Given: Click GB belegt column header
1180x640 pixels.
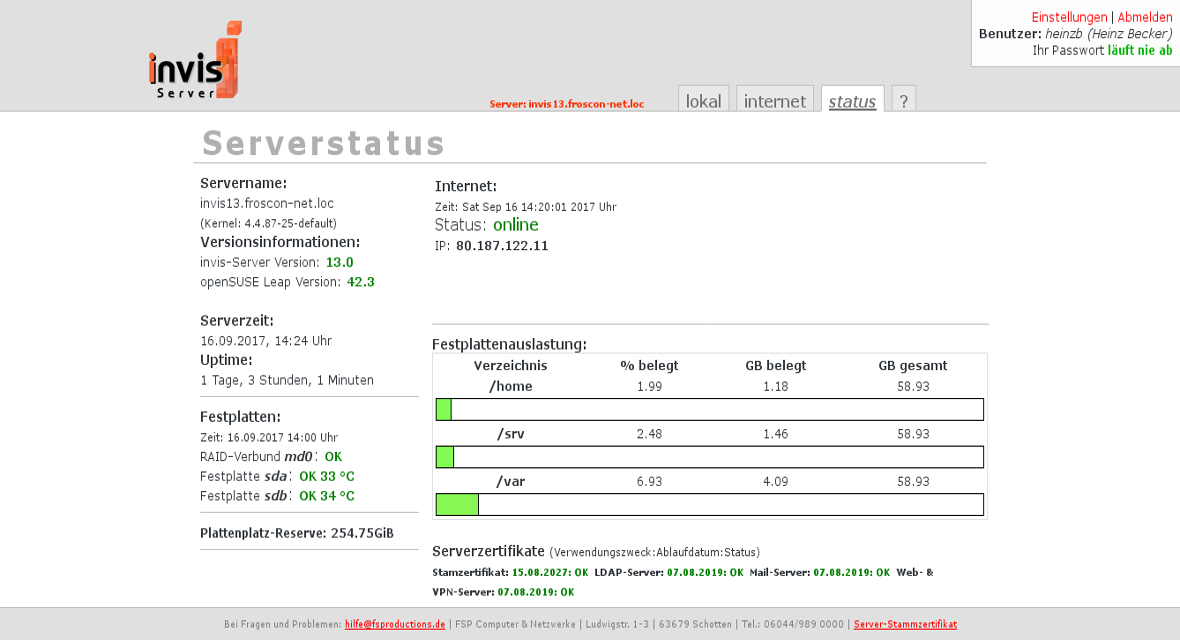Looking at the screenshot, I should click(x=776, y=365).
